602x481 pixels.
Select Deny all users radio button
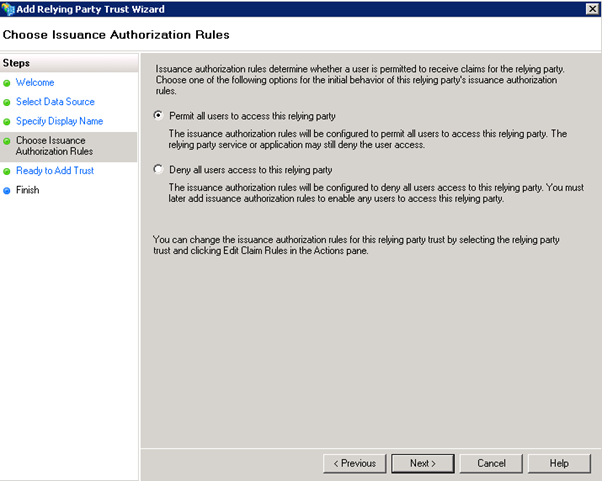click(158, 169)
